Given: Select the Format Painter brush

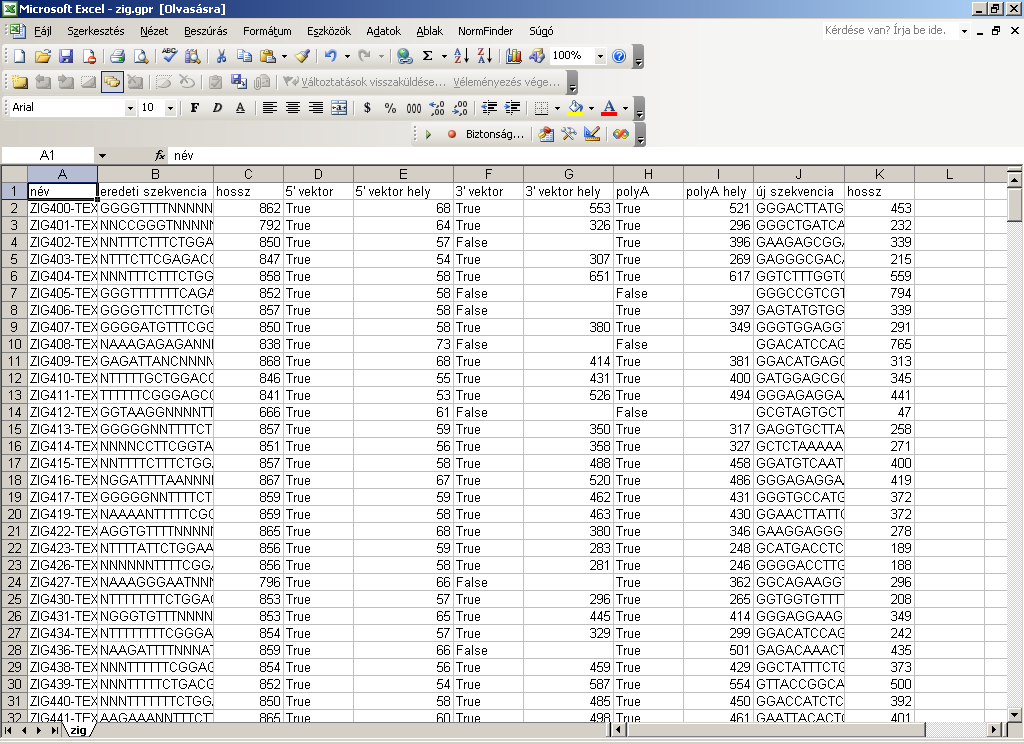Looking at the screenshot, I should pos(302,56).
